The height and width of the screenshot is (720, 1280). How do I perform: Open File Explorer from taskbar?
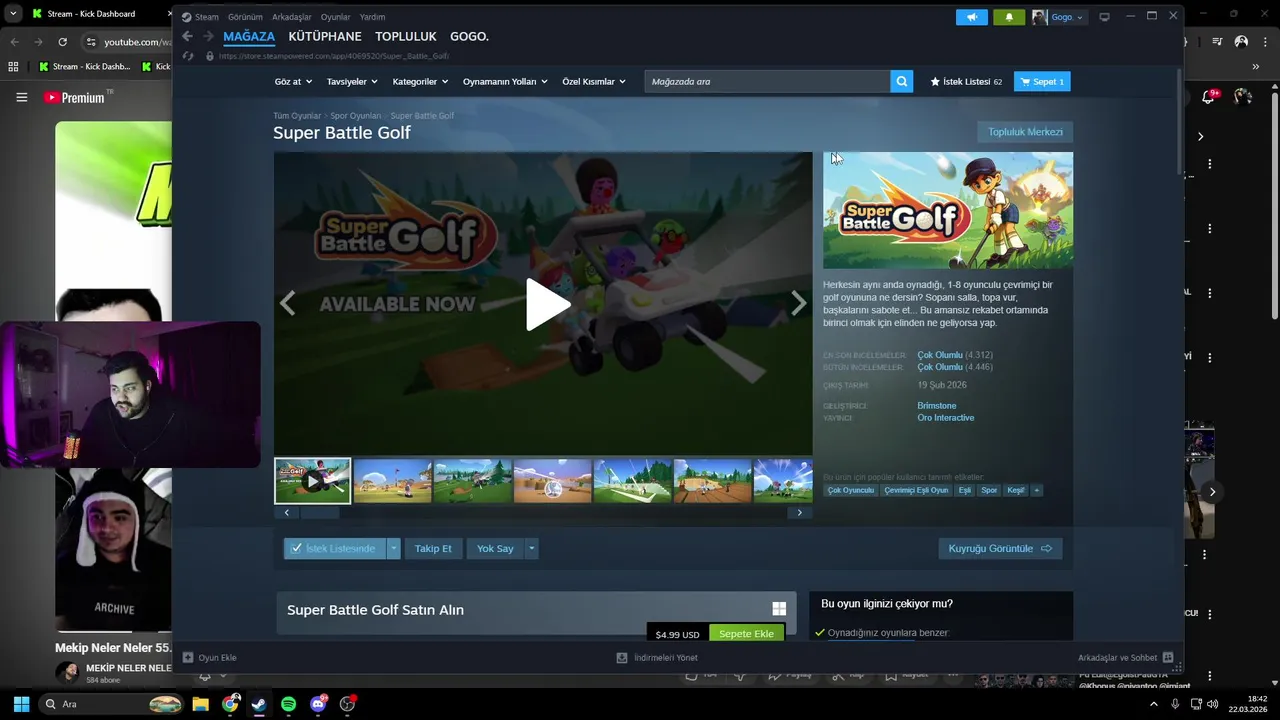[x=200, y=704]
